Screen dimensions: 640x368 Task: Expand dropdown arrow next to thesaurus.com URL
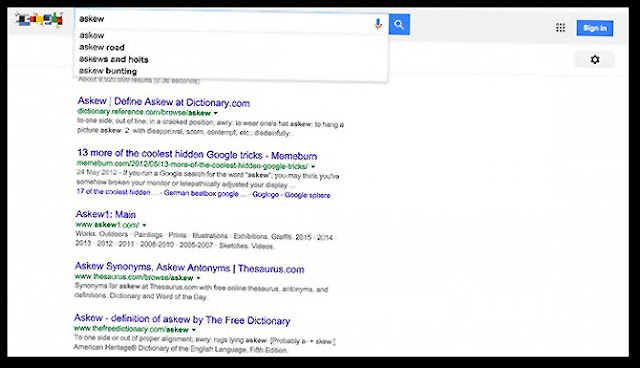click(x=198, y=278)
